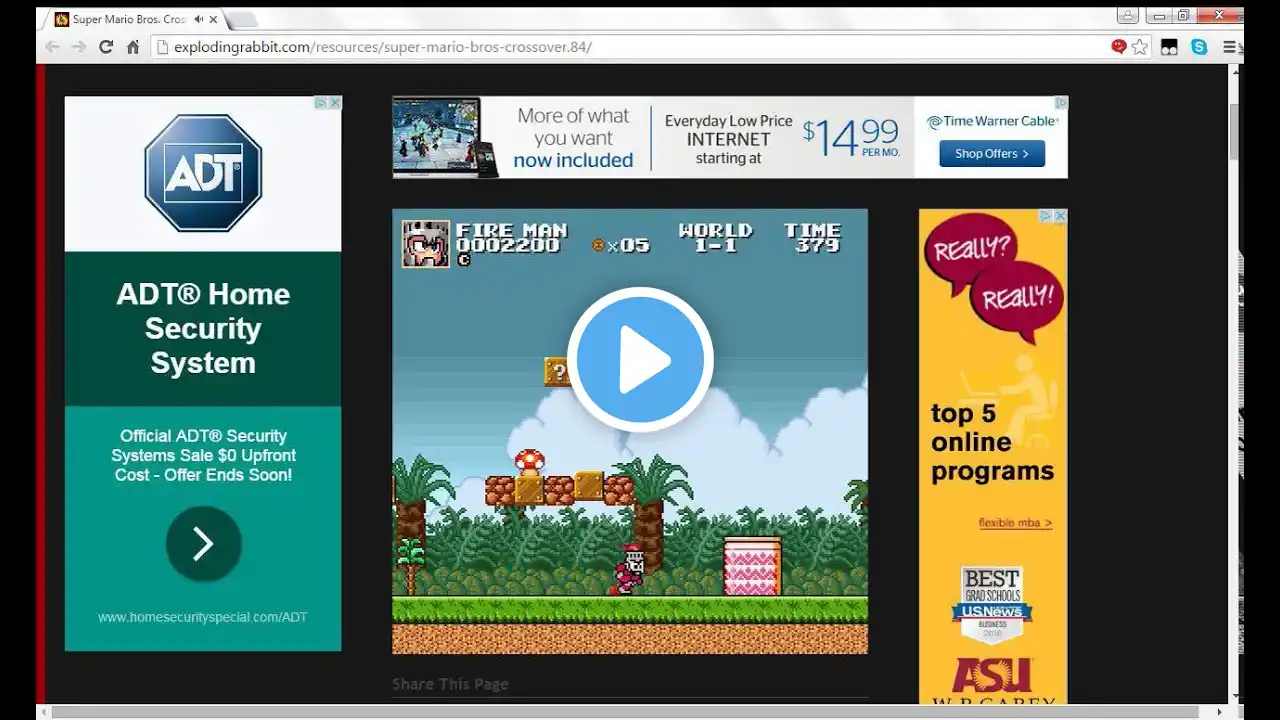Open AdChoices on the yellow ASU ad
Screen dimensions: 1280x720
(x=1046, y=216)
